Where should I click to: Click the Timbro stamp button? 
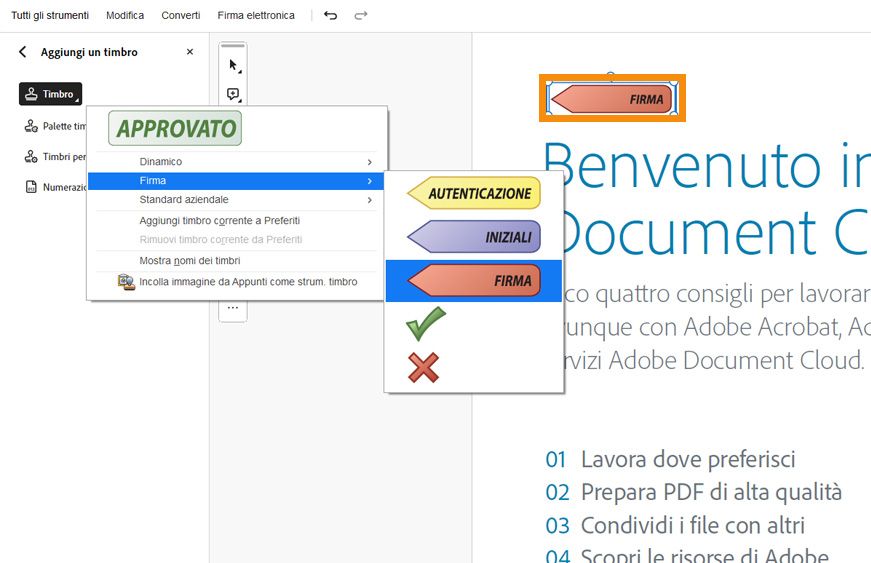[51, 94]
